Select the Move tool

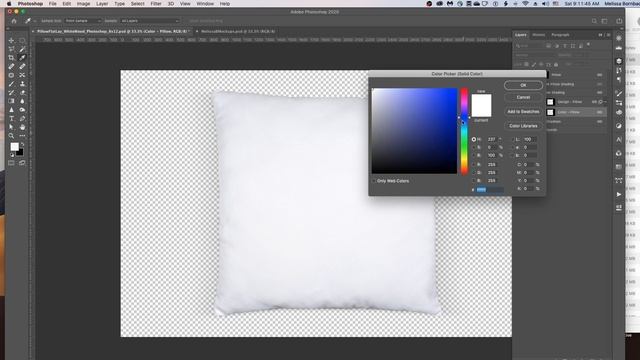click(x=11, y=40)
